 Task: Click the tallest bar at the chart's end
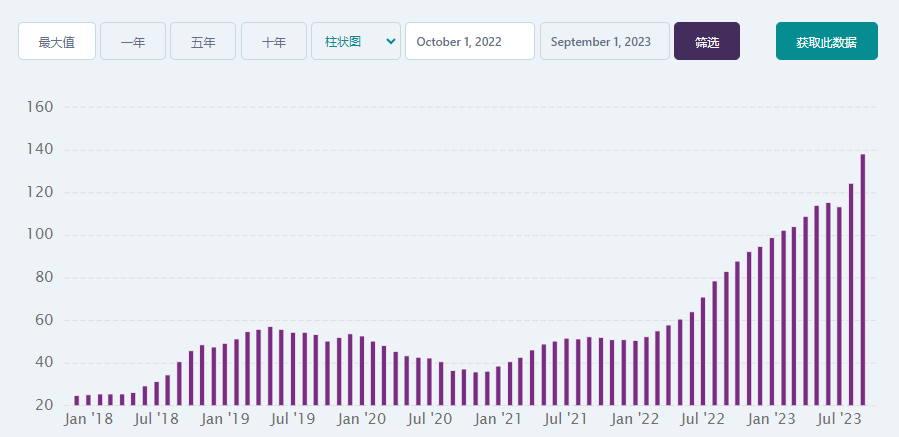click(x=863, y=280)
